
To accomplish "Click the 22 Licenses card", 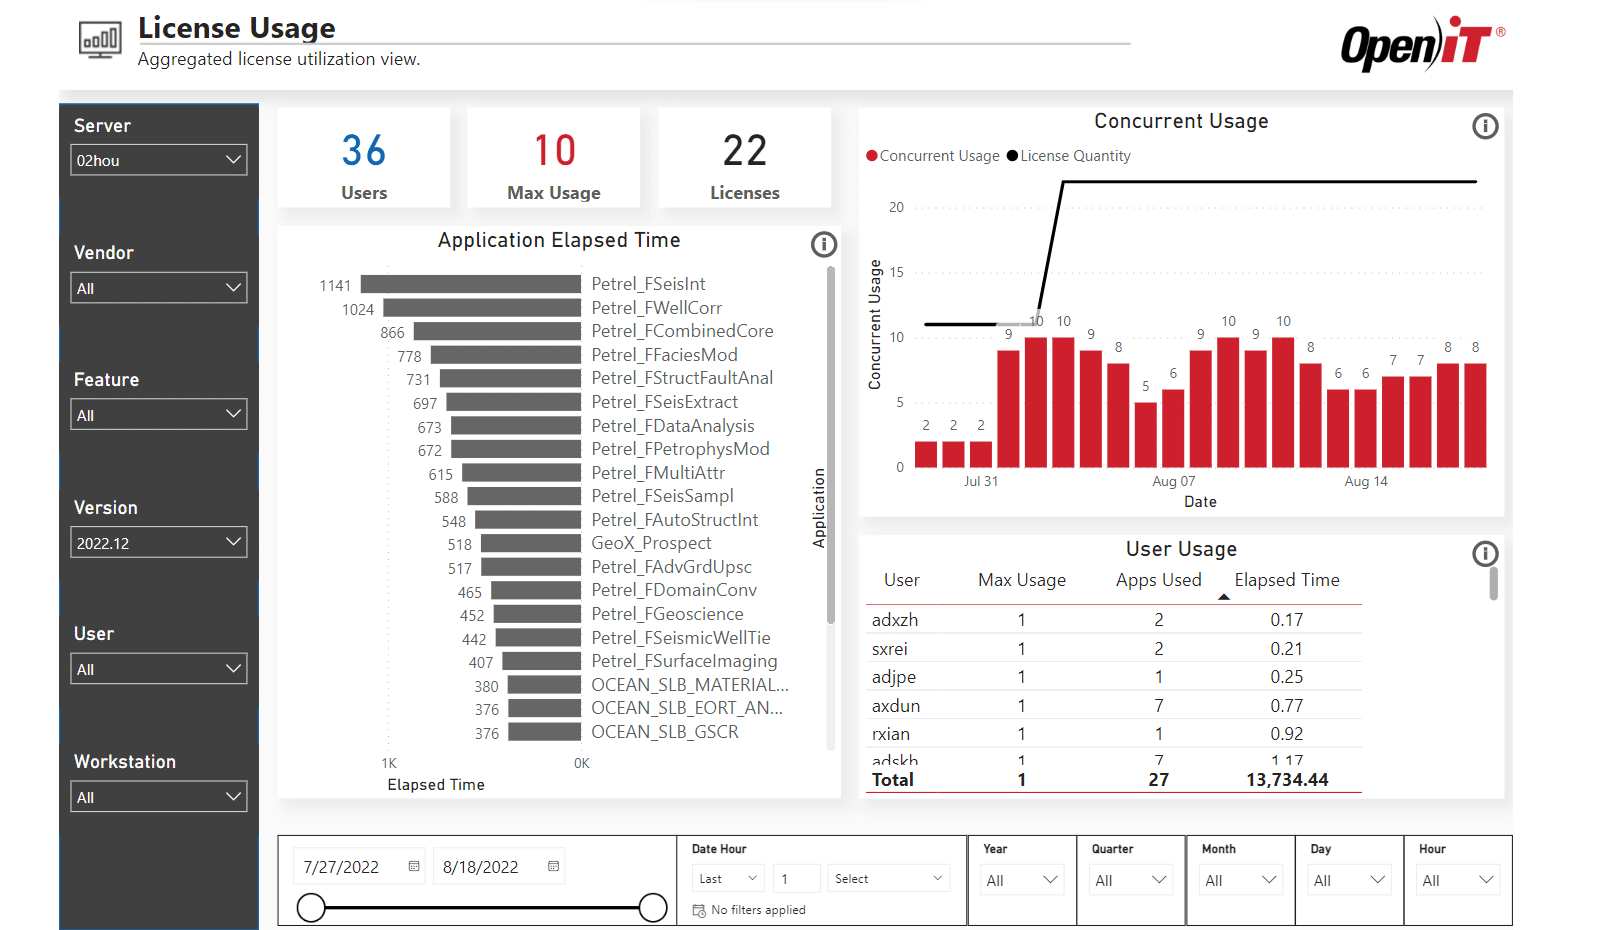I will click(x=745, y=158).
